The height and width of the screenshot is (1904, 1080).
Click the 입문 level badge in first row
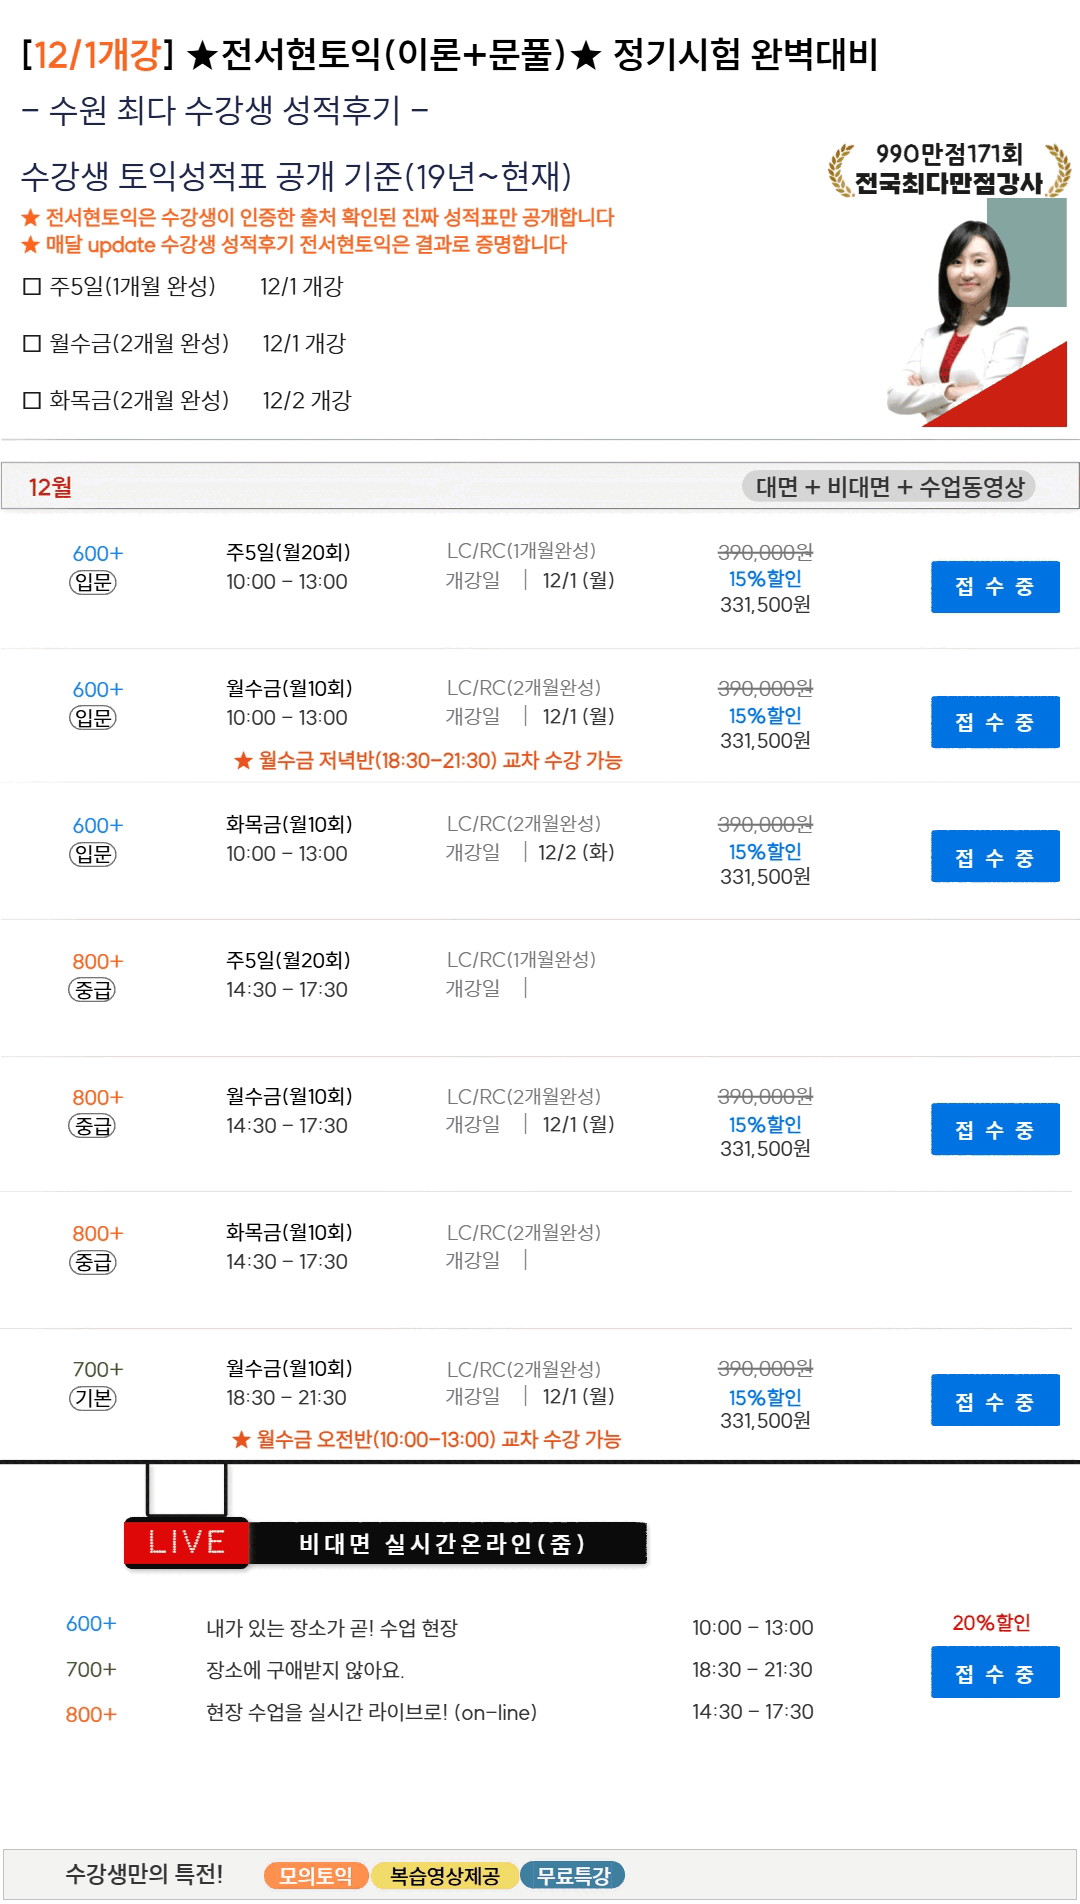[x=93, y=582]
